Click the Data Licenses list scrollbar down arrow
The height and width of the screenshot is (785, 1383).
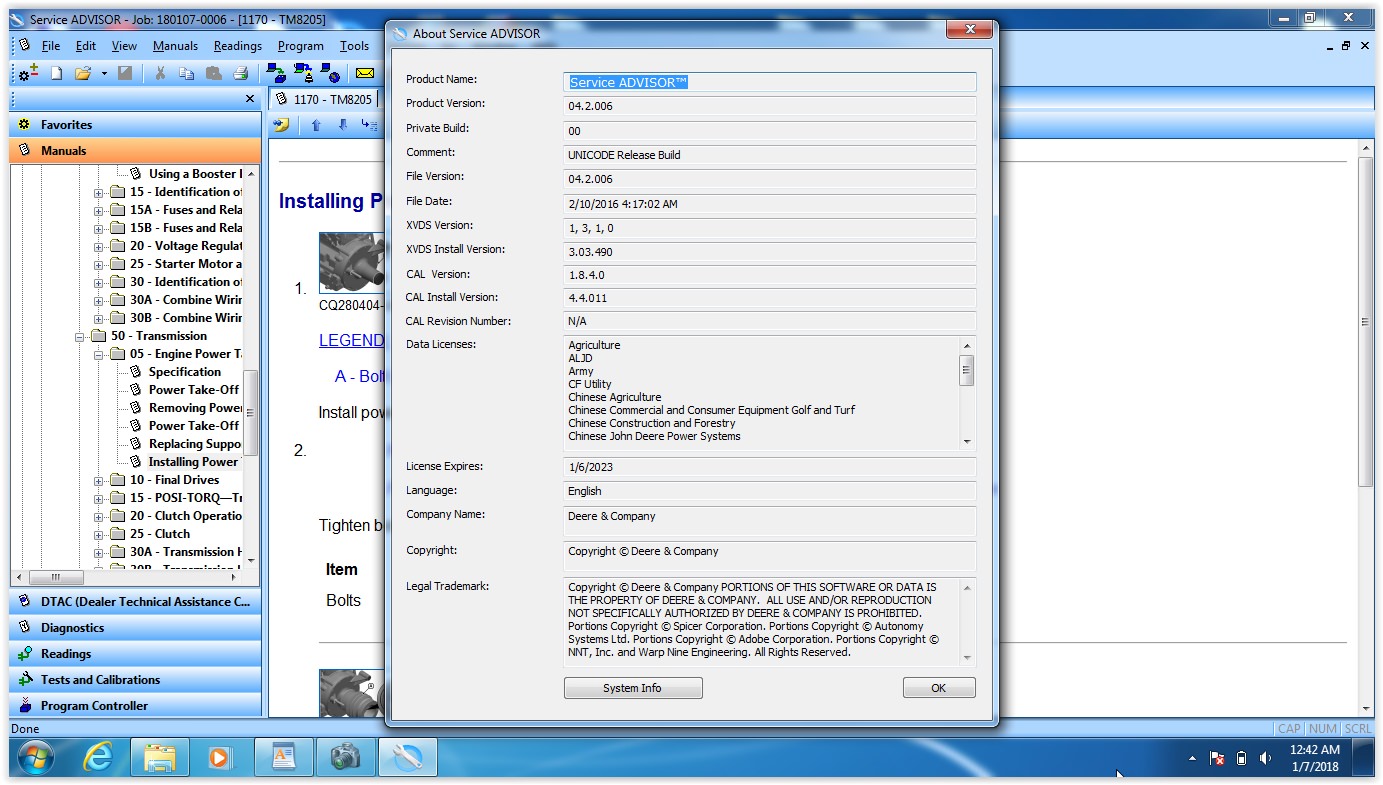click(x=966, y=441)
